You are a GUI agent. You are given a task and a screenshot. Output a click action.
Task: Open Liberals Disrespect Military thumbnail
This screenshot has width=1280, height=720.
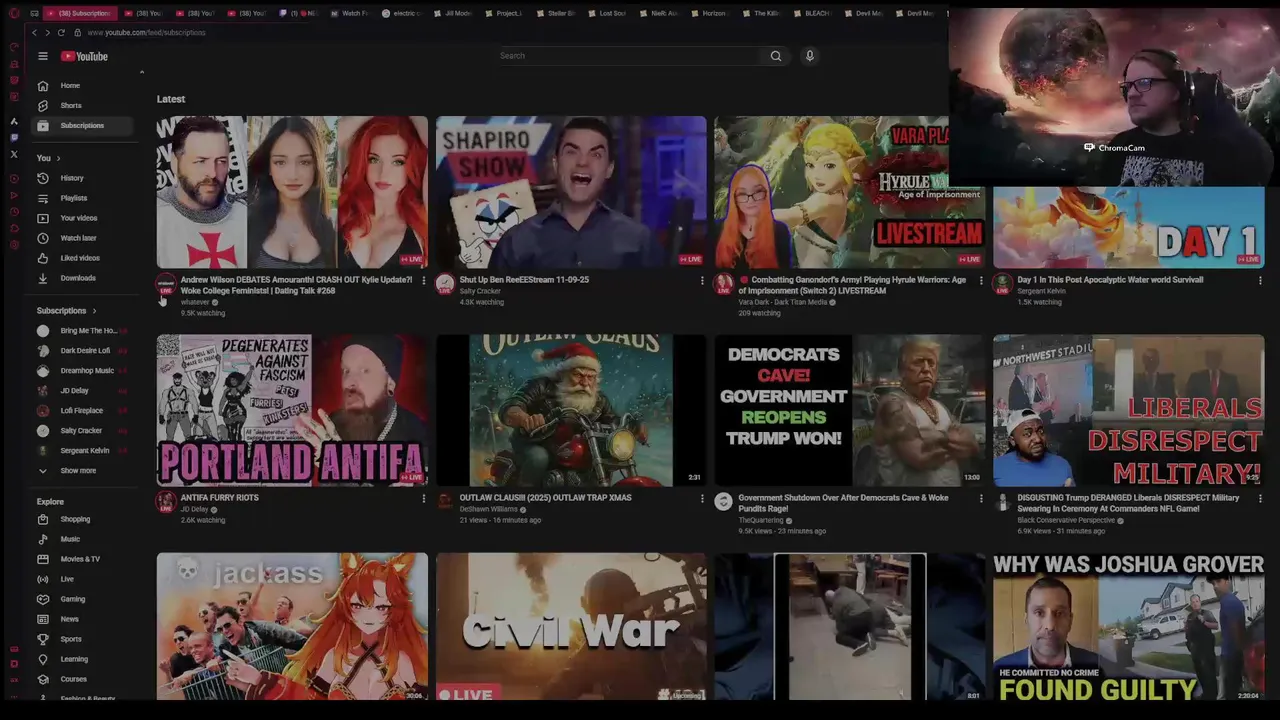coord(1129,410)
